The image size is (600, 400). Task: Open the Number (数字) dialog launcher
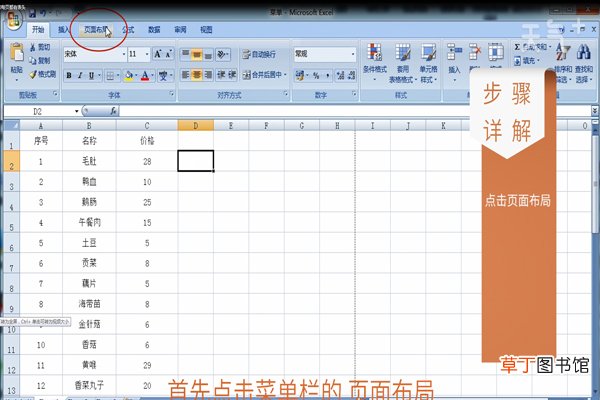[354, 94]
